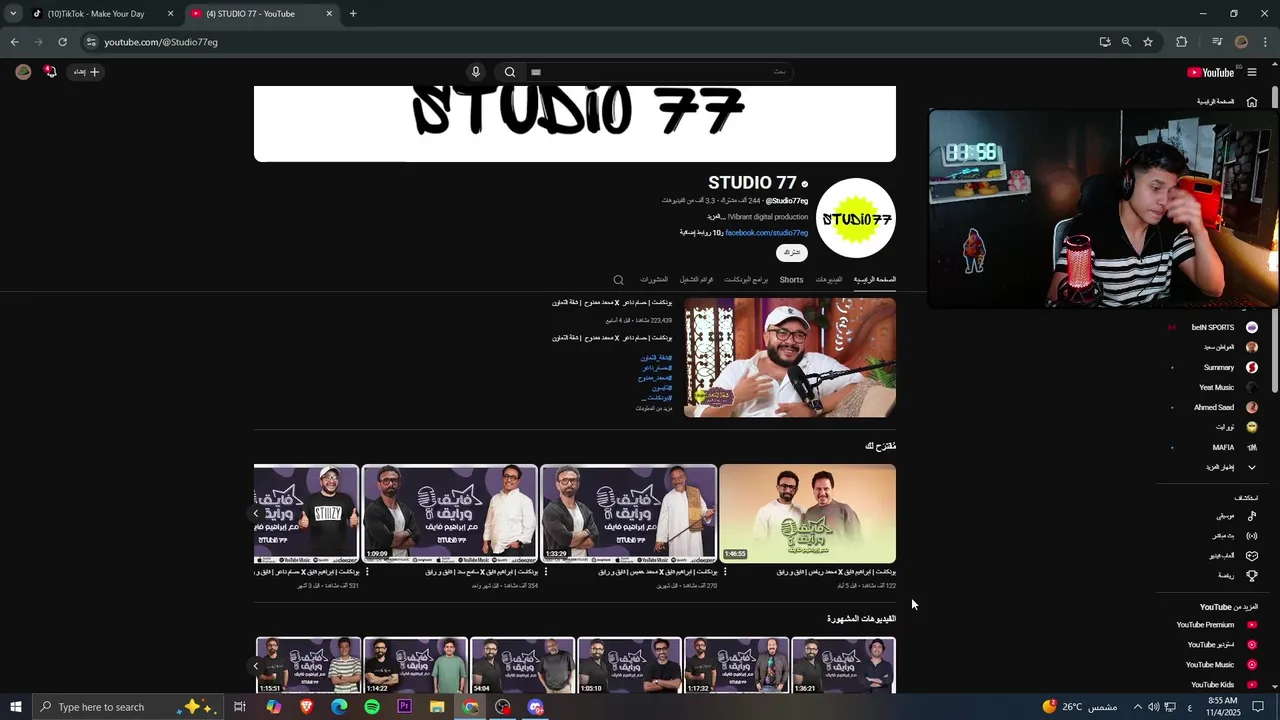Open video thumbnail with 1:46:55 duration
Screen dimensions: 1280x720
807,514
